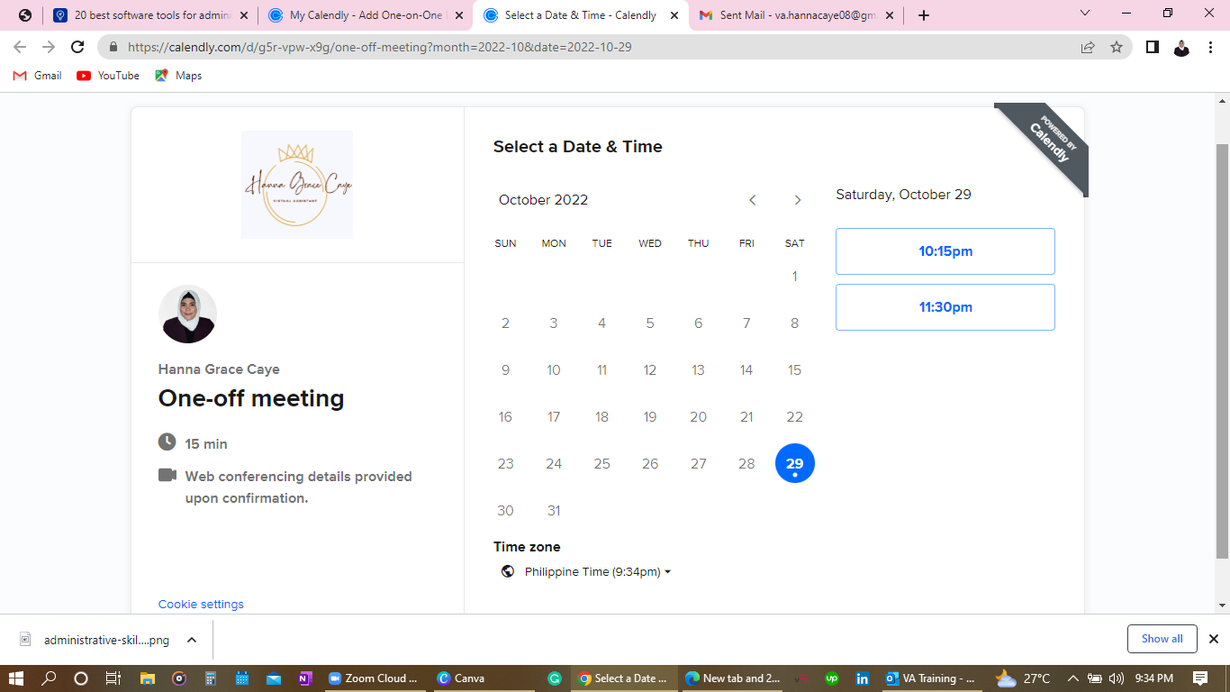Go to previous month in calendar
Image resolution: width=1230 pixels, height=692 pixels.
coord(753,200)
